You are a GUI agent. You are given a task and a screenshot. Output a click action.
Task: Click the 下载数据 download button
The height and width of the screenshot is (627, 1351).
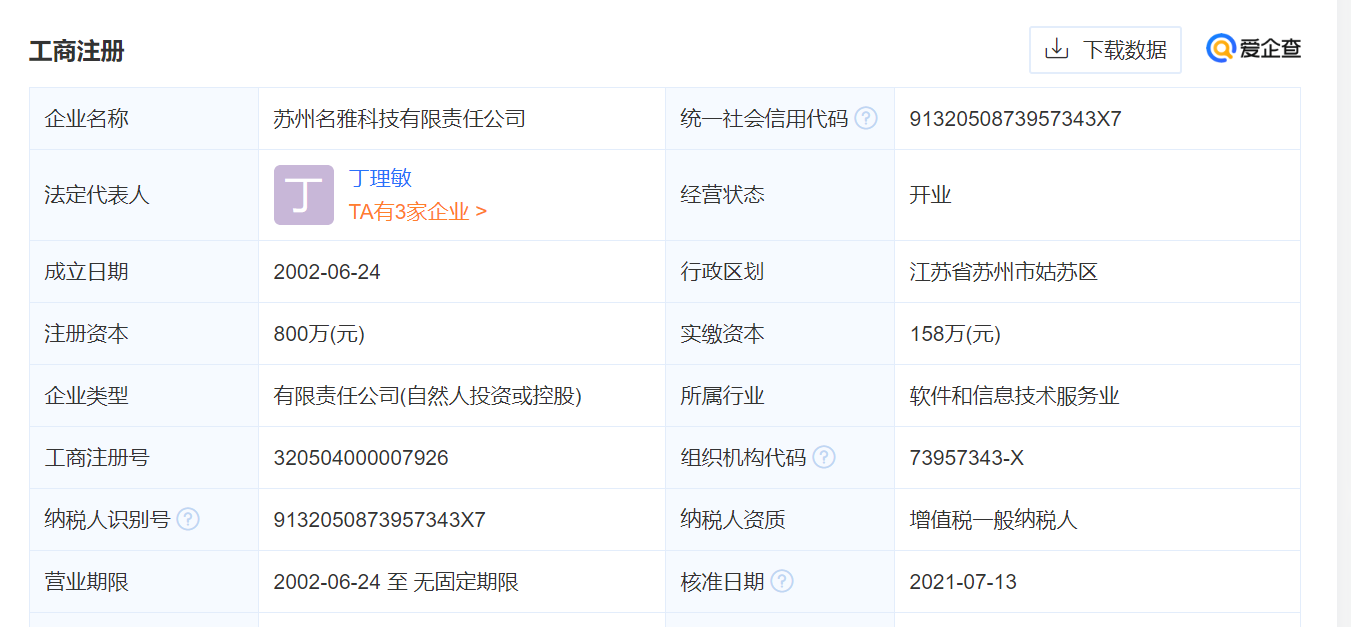pos(1105,50)
